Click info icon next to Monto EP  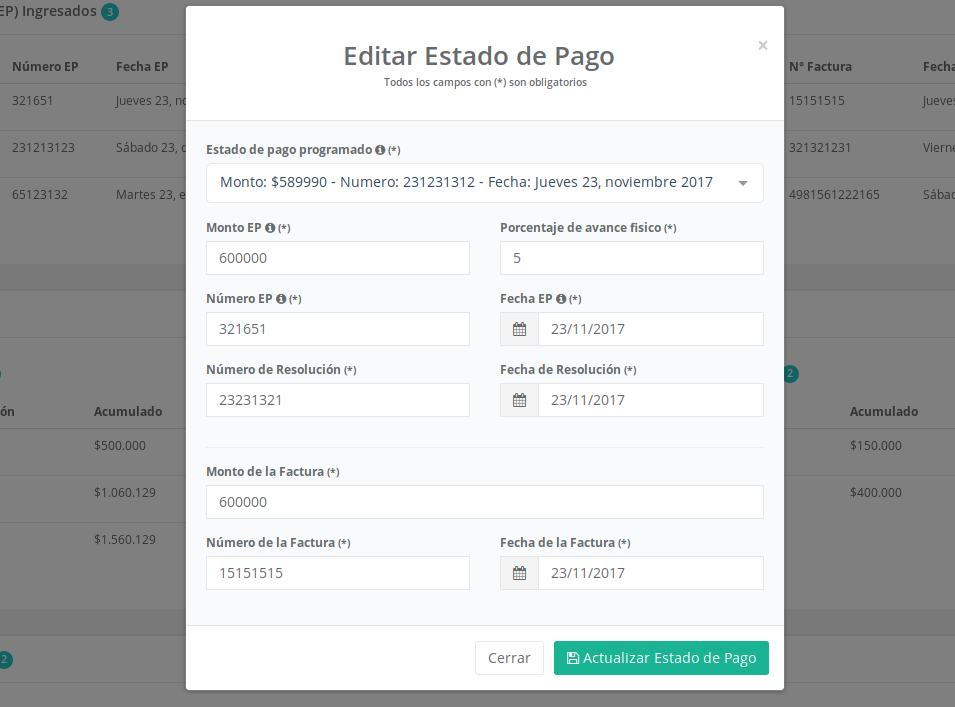(x=270, y=228)
